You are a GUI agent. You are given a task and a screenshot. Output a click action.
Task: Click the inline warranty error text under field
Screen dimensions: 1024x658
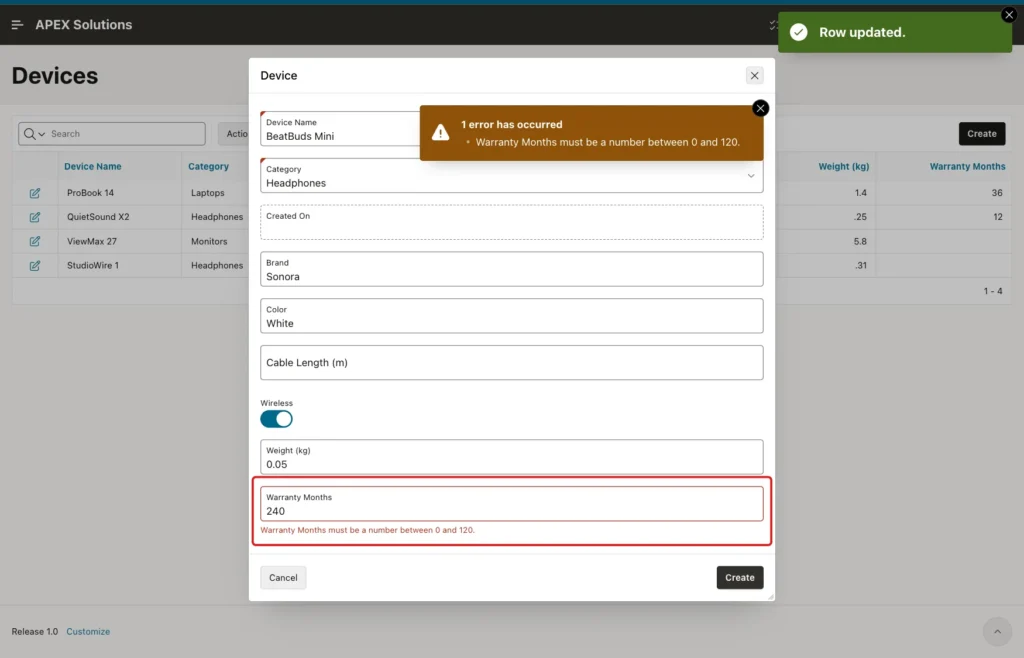click(x=368, y=530)
